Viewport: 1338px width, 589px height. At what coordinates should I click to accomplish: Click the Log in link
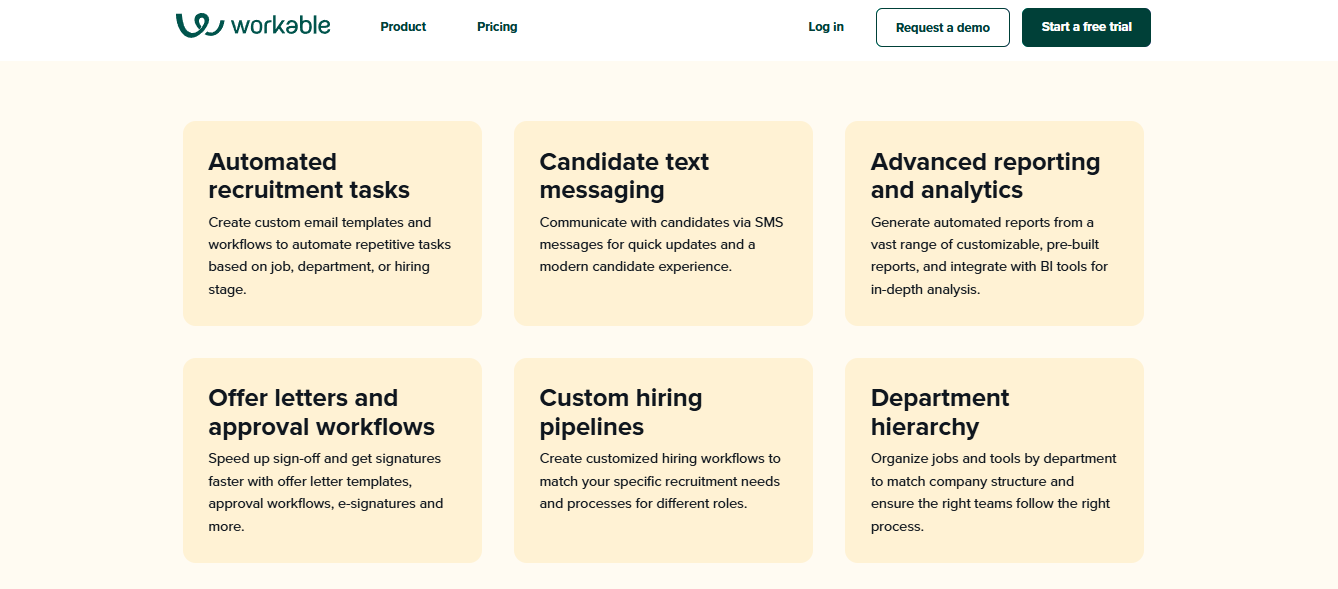click(826, 27)
